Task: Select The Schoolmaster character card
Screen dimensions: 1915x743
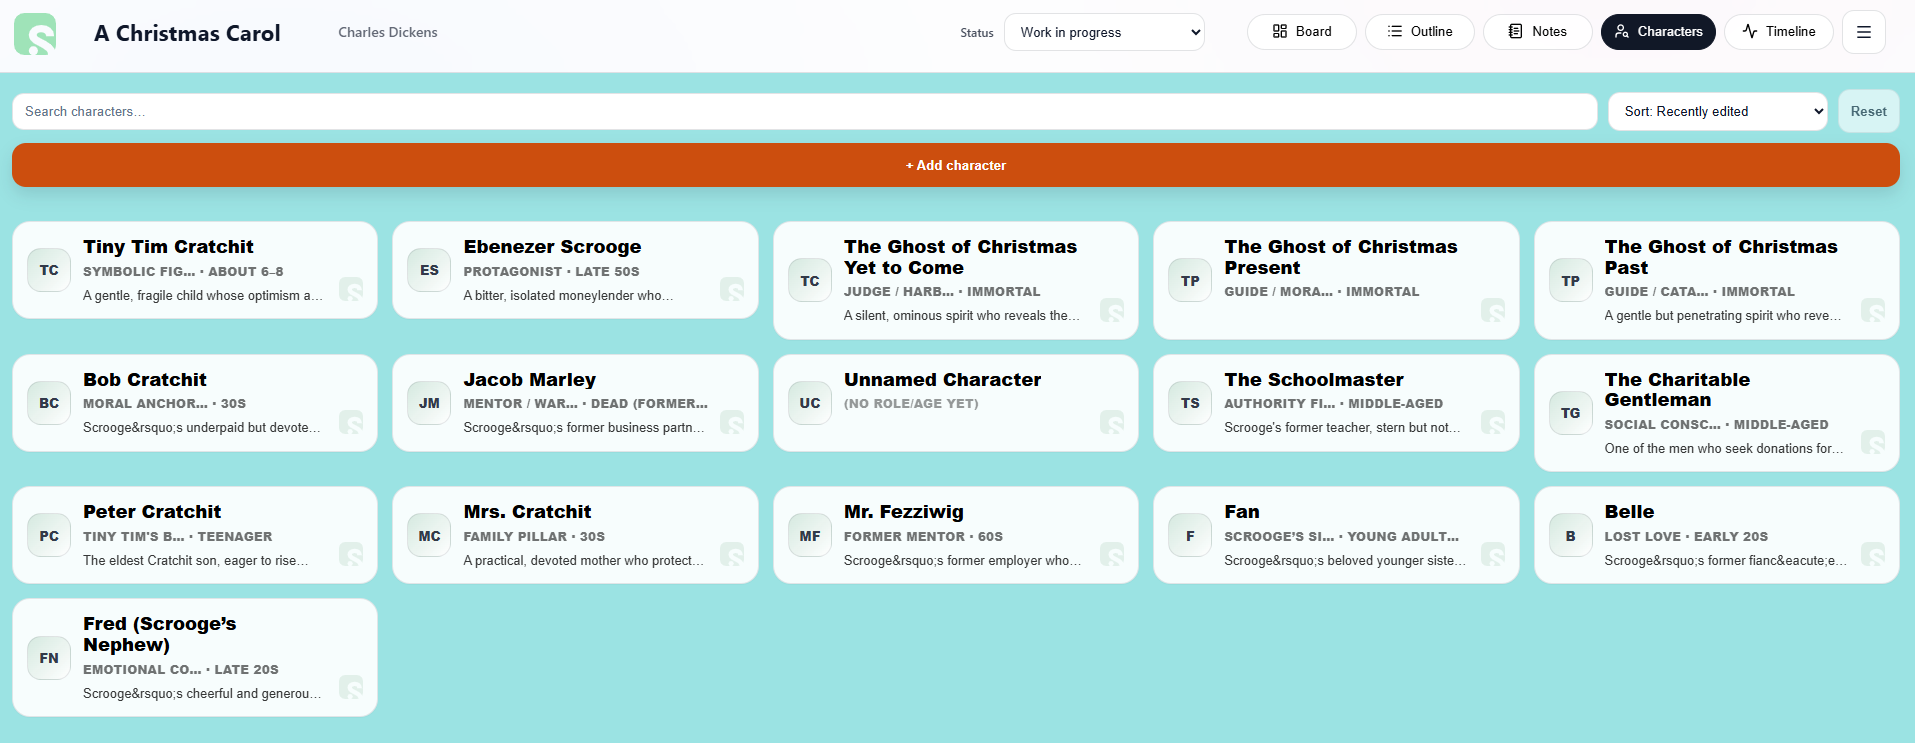Action: coord(1335,403)
